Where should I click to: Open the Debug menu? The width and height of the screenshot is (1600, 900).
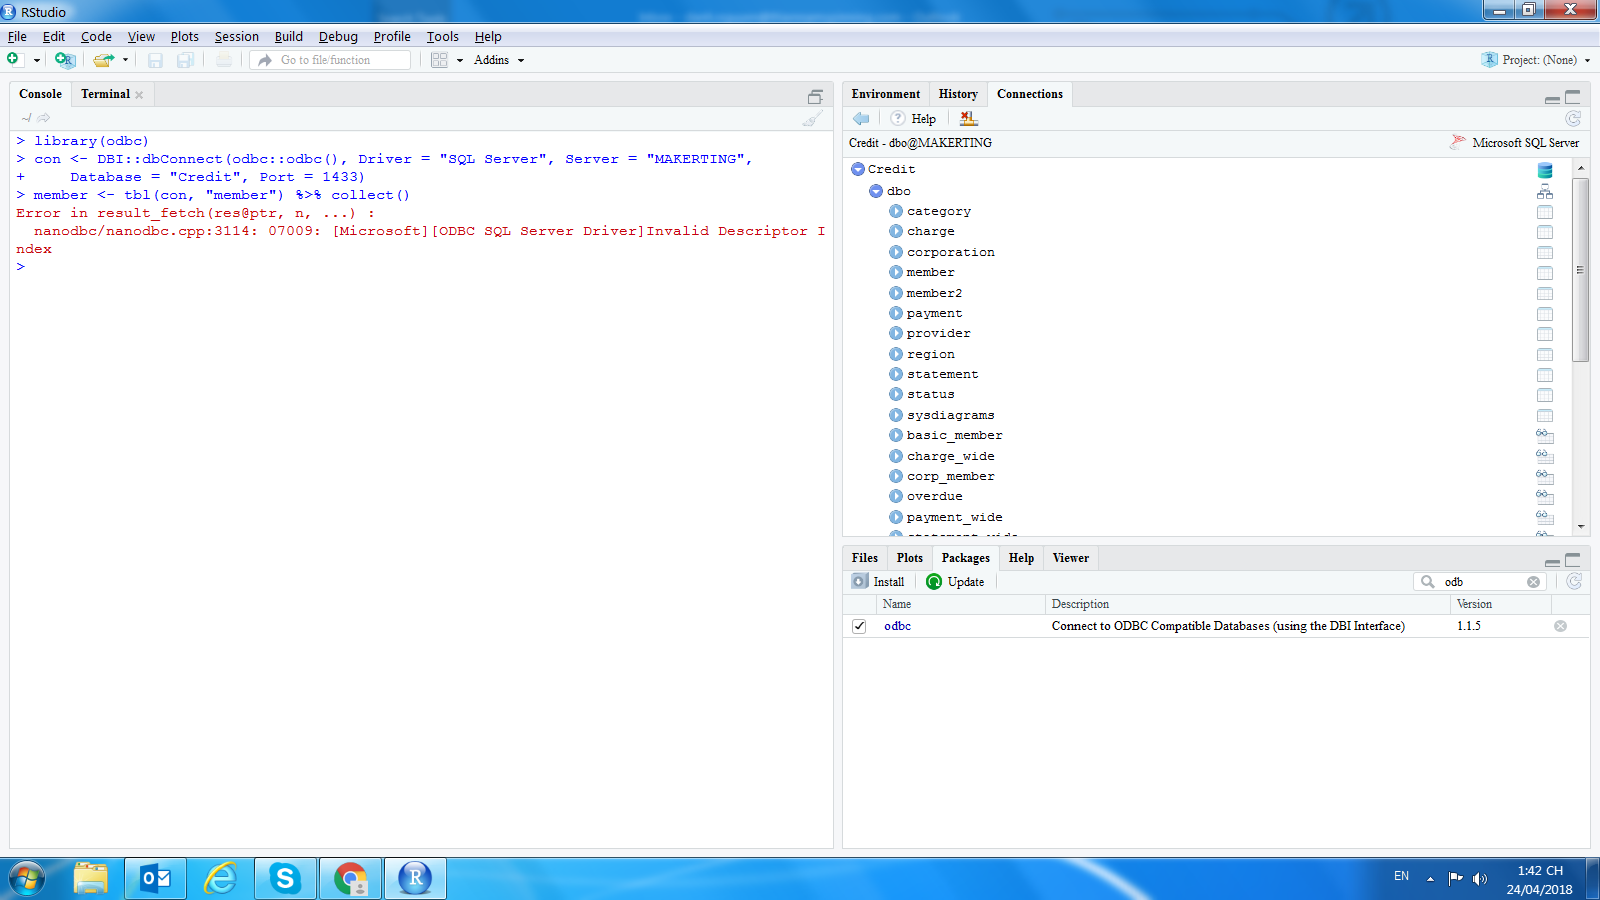click(x=338, y=36)
